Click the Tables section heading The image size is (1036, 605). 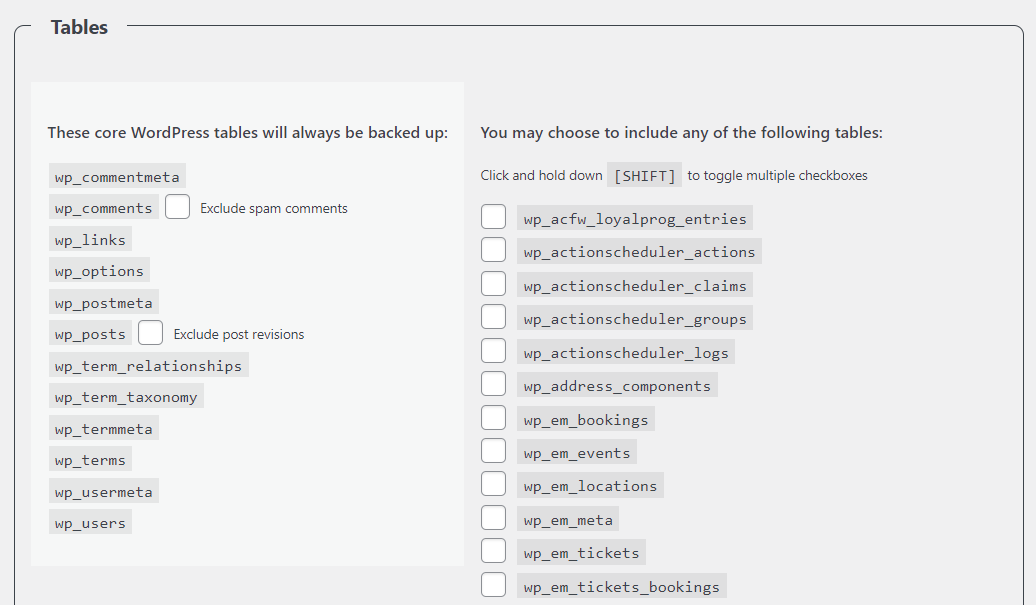click(79, 27)
